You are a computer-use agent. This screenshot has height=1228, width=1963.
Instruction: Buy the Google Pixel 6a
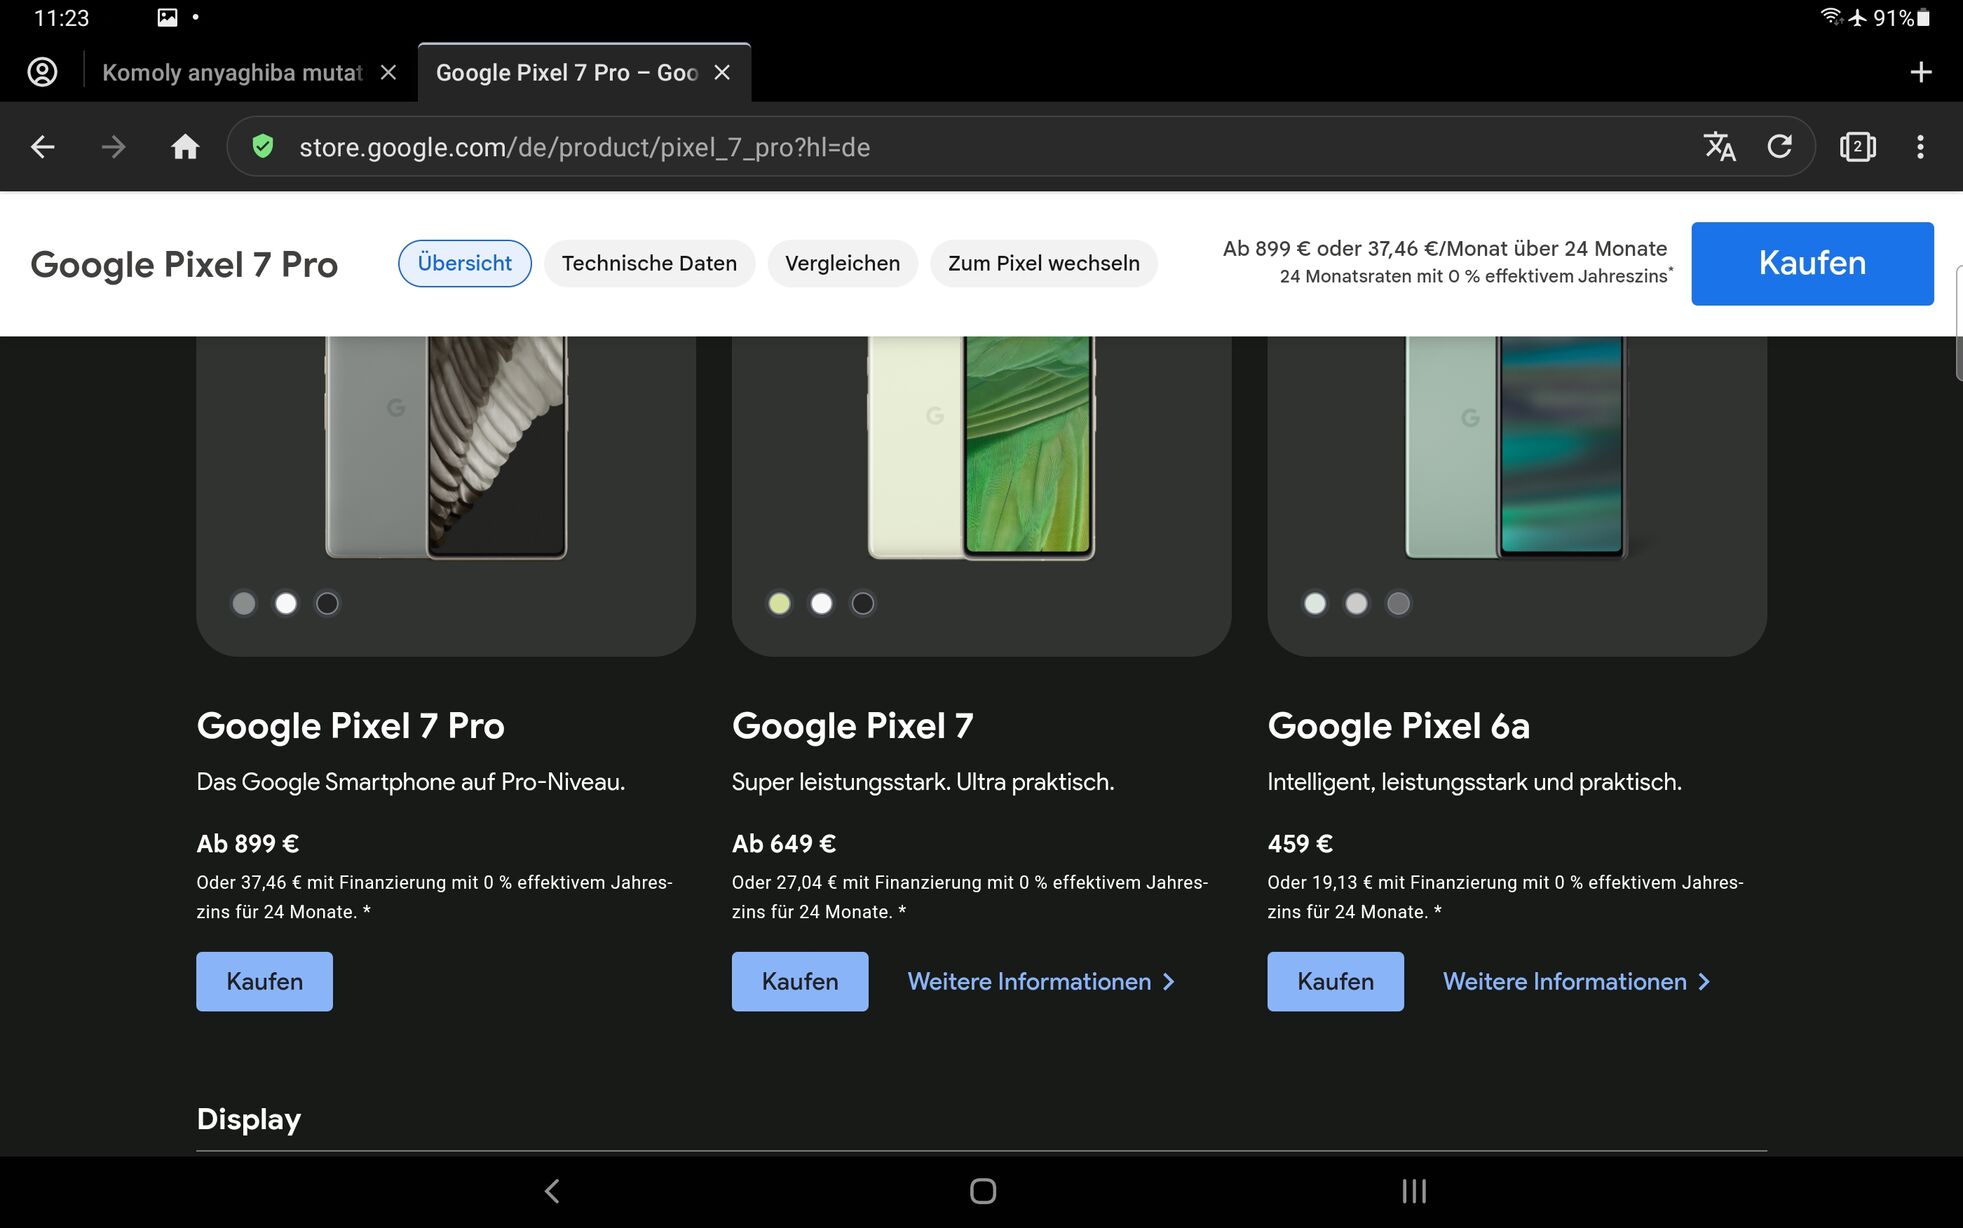pyautogui.click(x=1335, y=981)
